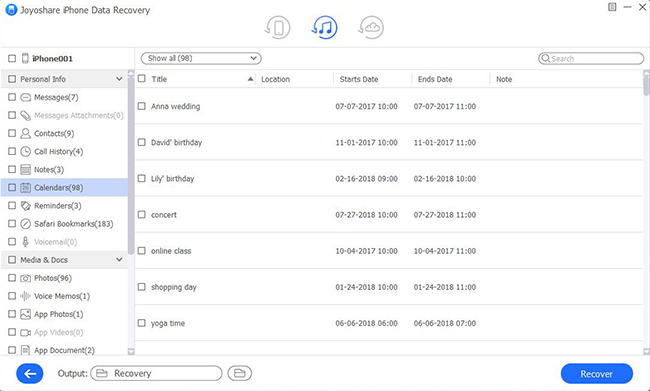Open the menu icon in title bar

(612, 7)
